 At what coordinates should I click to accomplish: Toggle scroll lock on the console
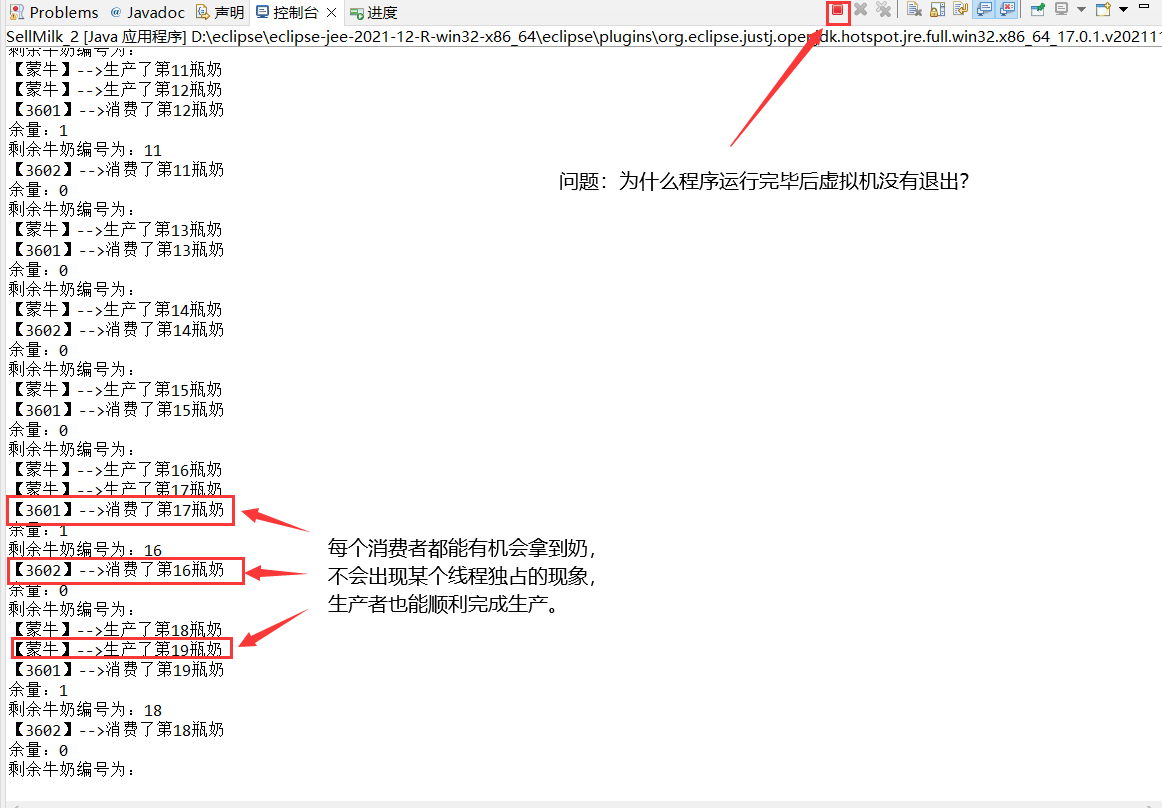coord(937,10)
